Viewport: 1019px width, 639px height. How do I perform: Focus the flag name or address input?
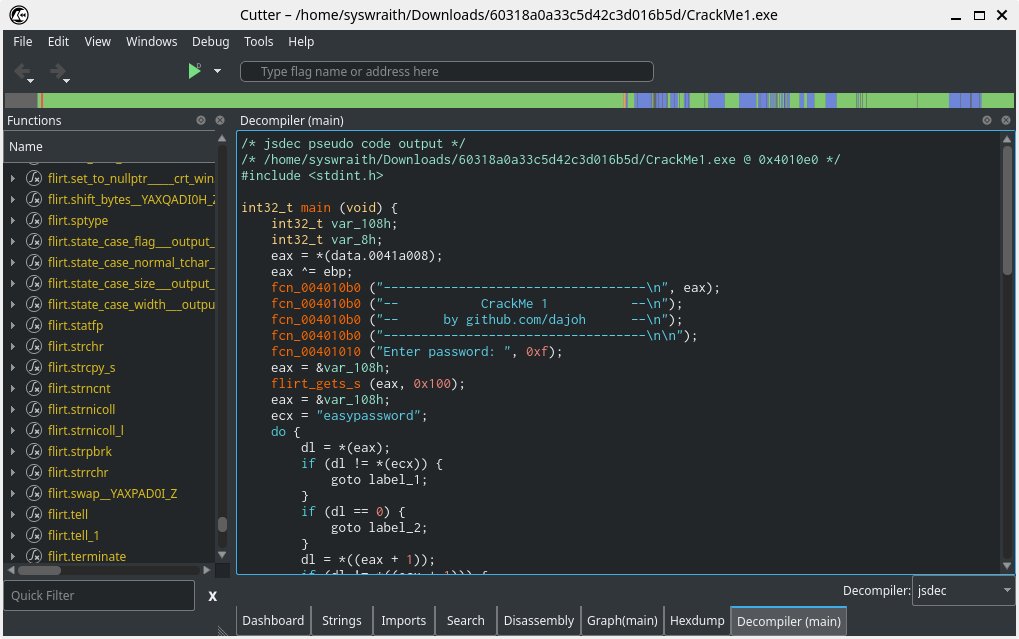coord(446,72)
